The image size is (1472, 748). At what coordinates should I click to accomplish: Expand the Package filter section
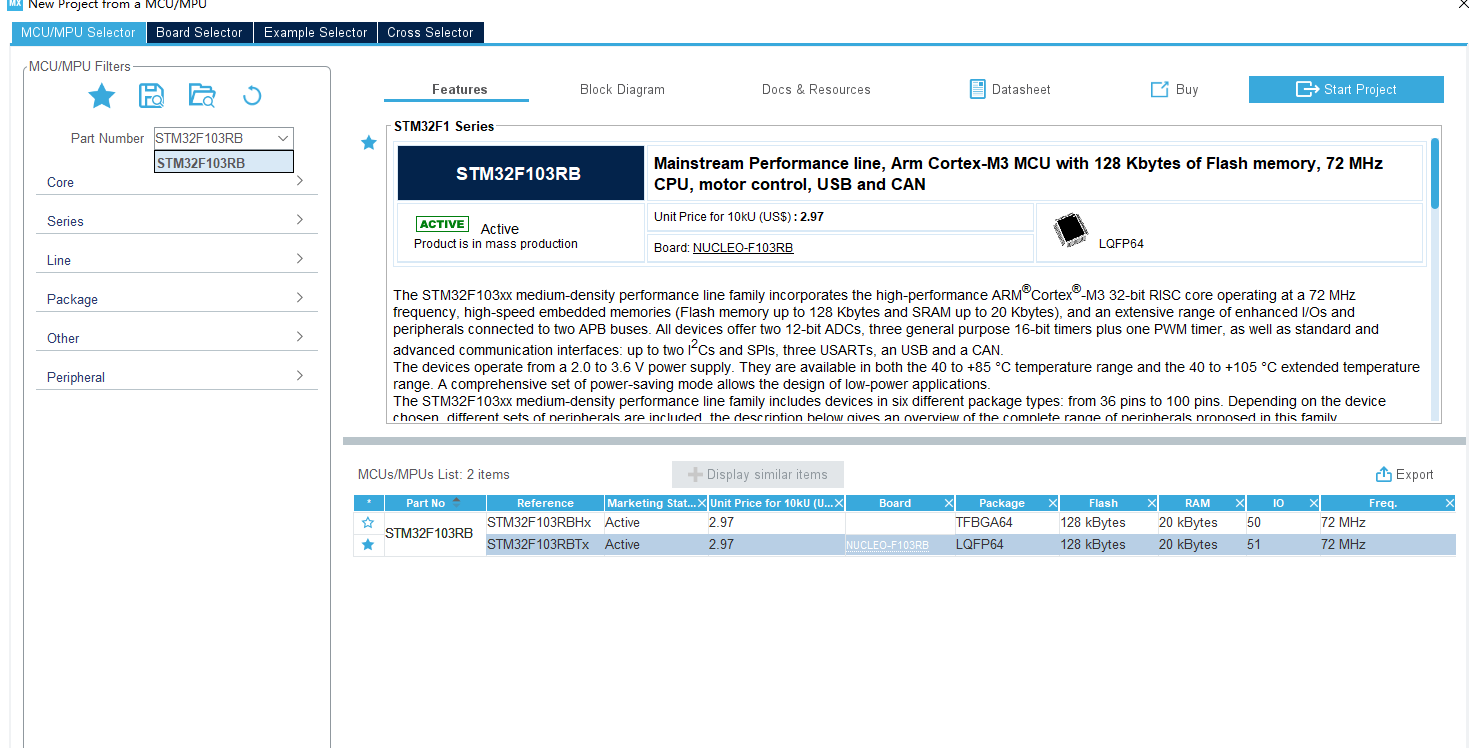(x=177, y=299)
